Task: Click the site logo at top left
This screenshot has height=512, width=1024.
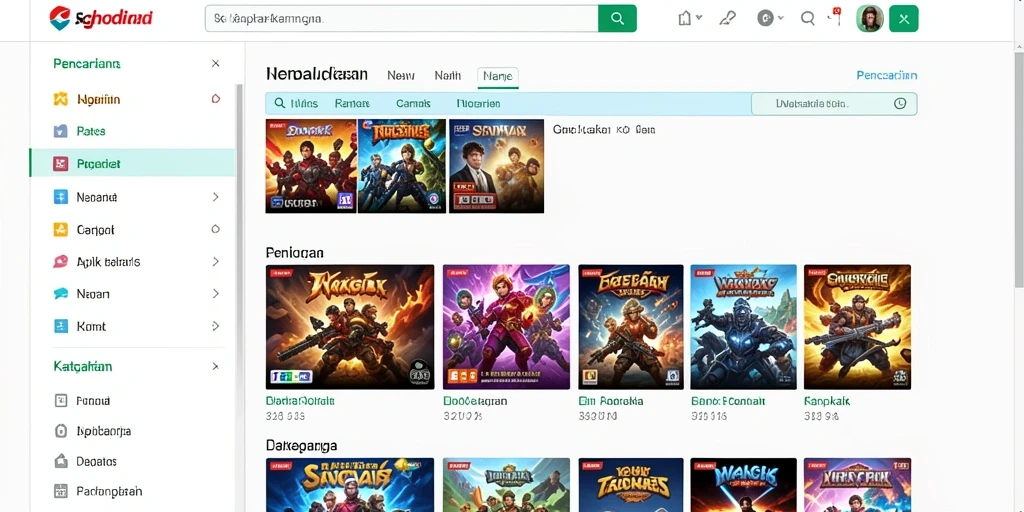Action: 101,18
